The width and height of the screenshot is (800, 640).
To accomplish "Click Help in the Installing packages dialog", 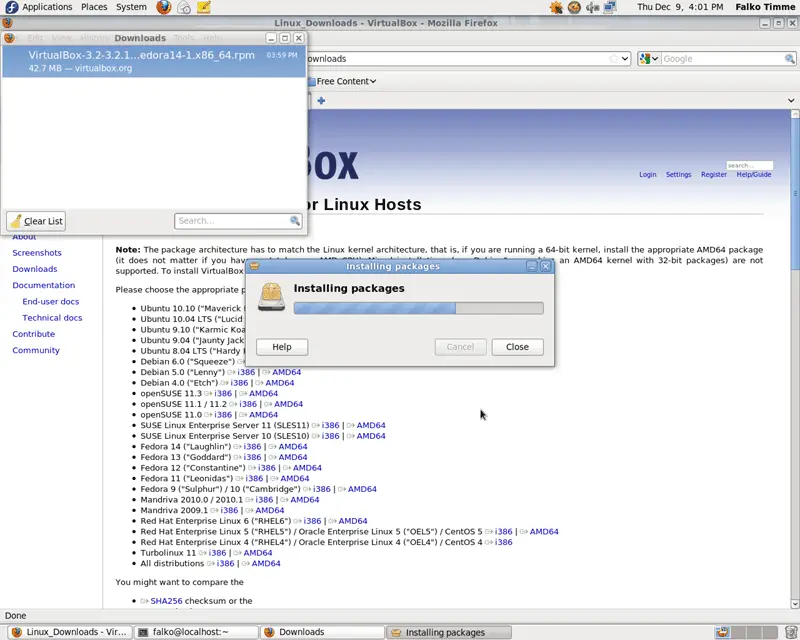I will point(282,347).
